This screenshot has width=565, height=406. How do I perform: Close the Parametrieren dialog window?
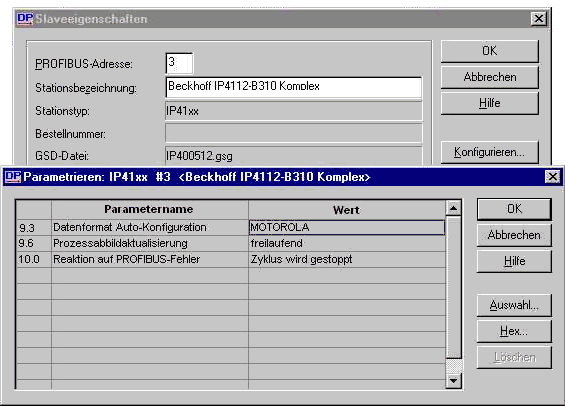(x=552, y=177)
